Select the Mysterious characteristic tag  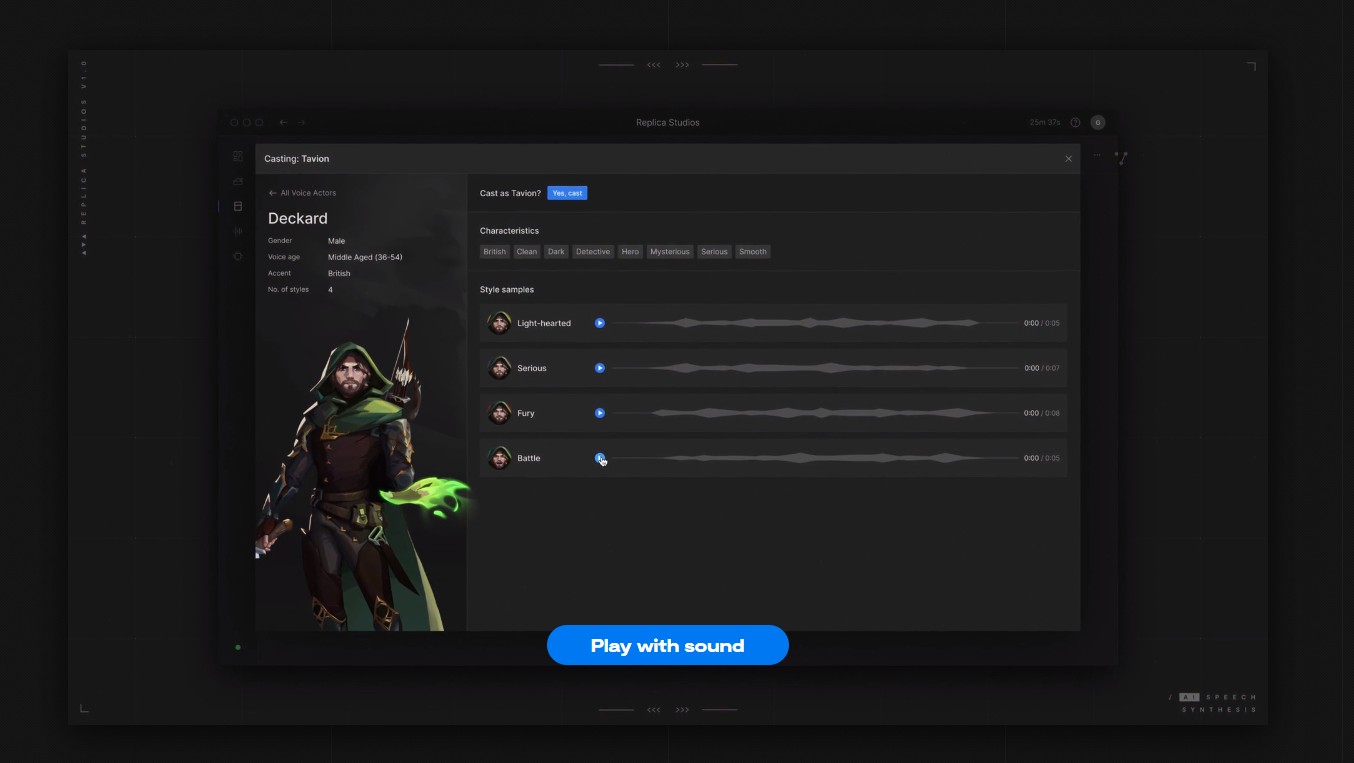(670, 252)
